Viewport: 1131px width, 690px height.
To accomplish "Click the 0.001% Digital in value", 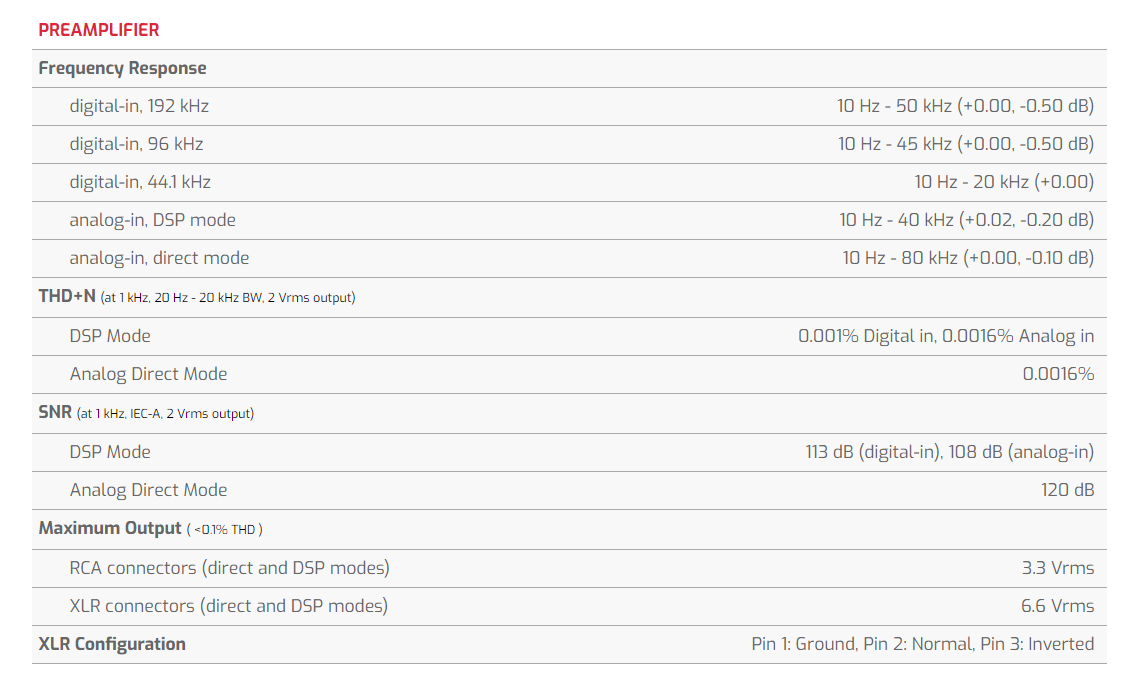I will 866,336.
